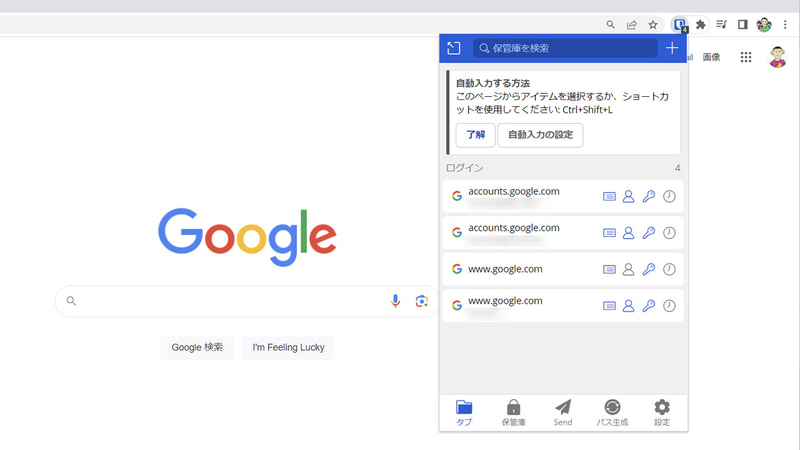The image size is (800, 450).
Task: Copy password of last www.google.com entry
Action: point(649,306)
